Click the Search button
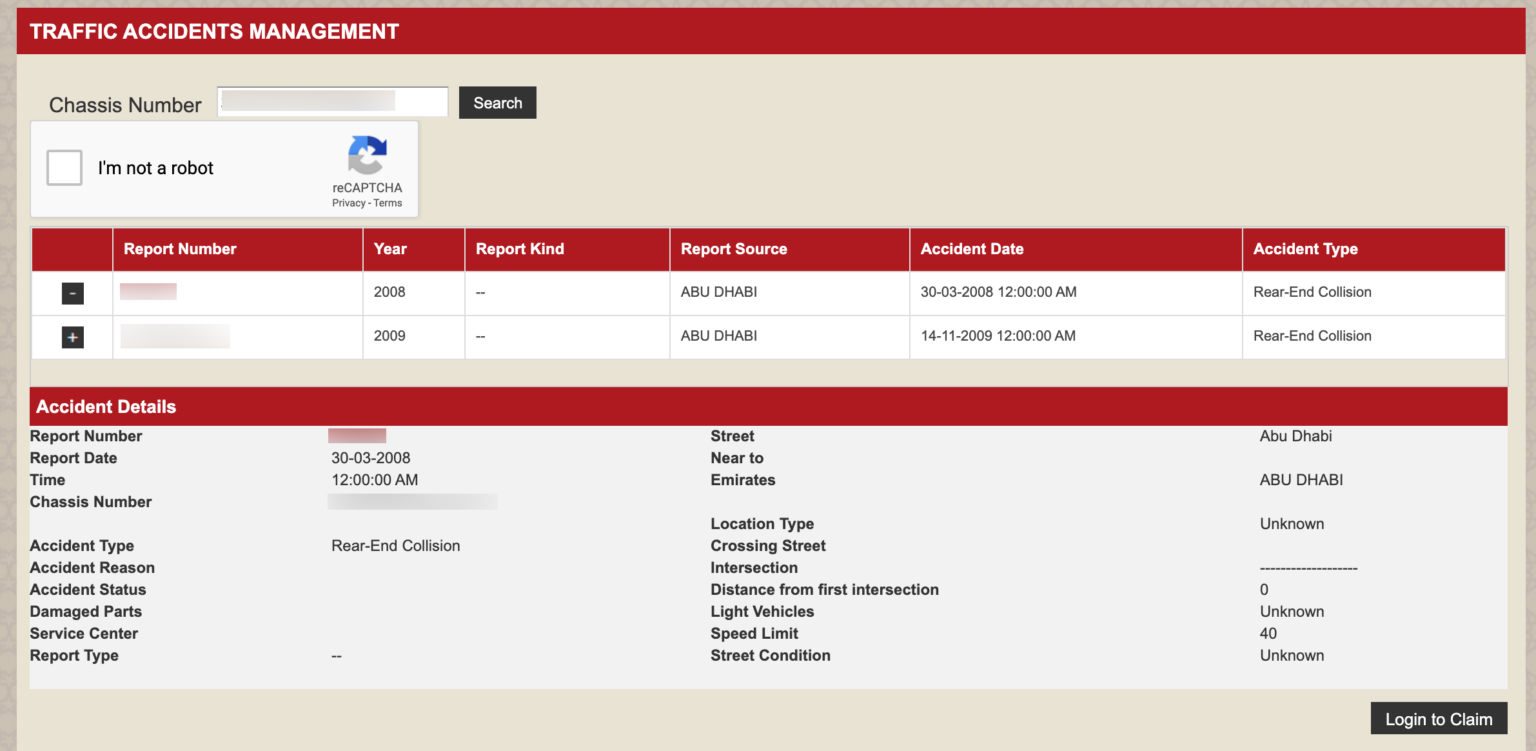 click(x=497, y=102)
